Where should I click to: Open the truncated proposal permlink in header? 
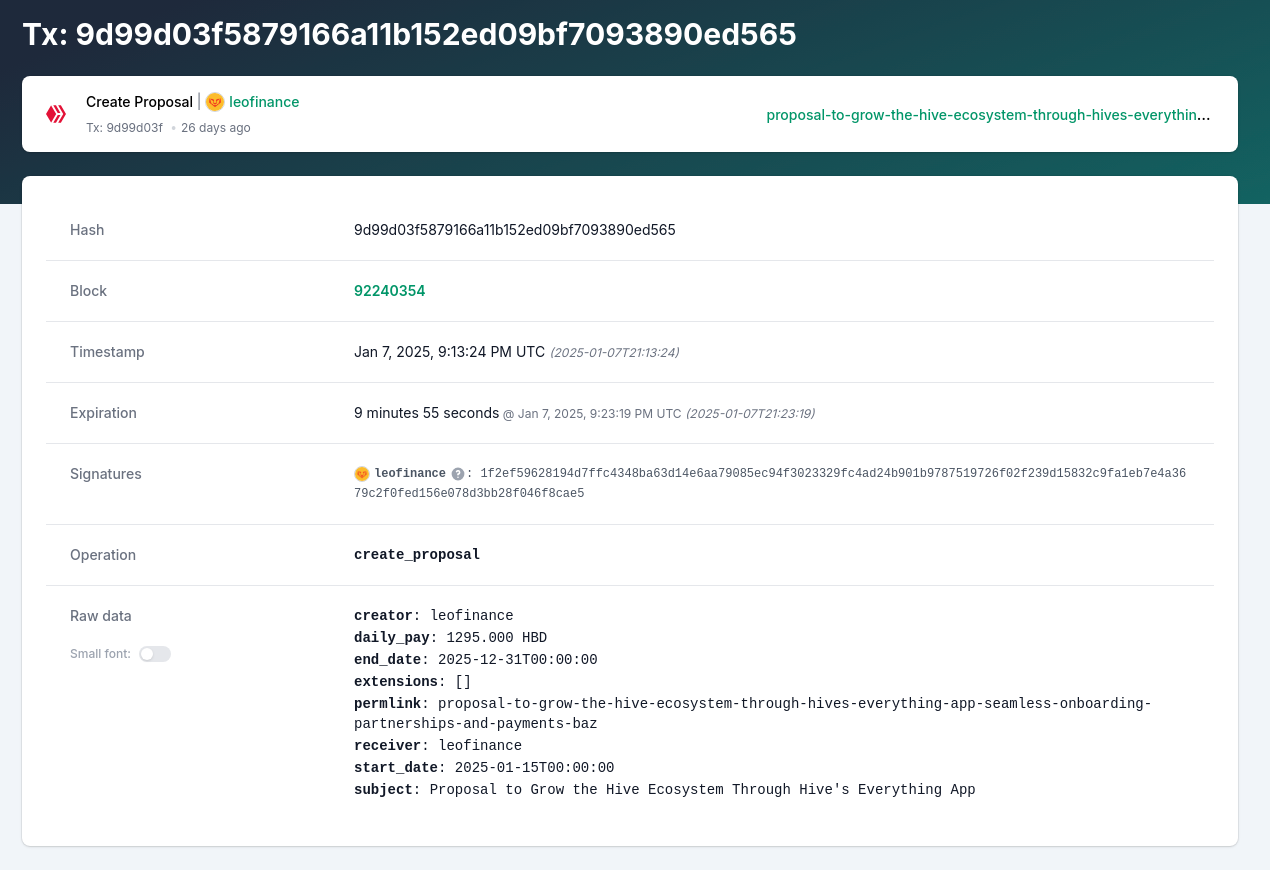click(x=988, y=115)
